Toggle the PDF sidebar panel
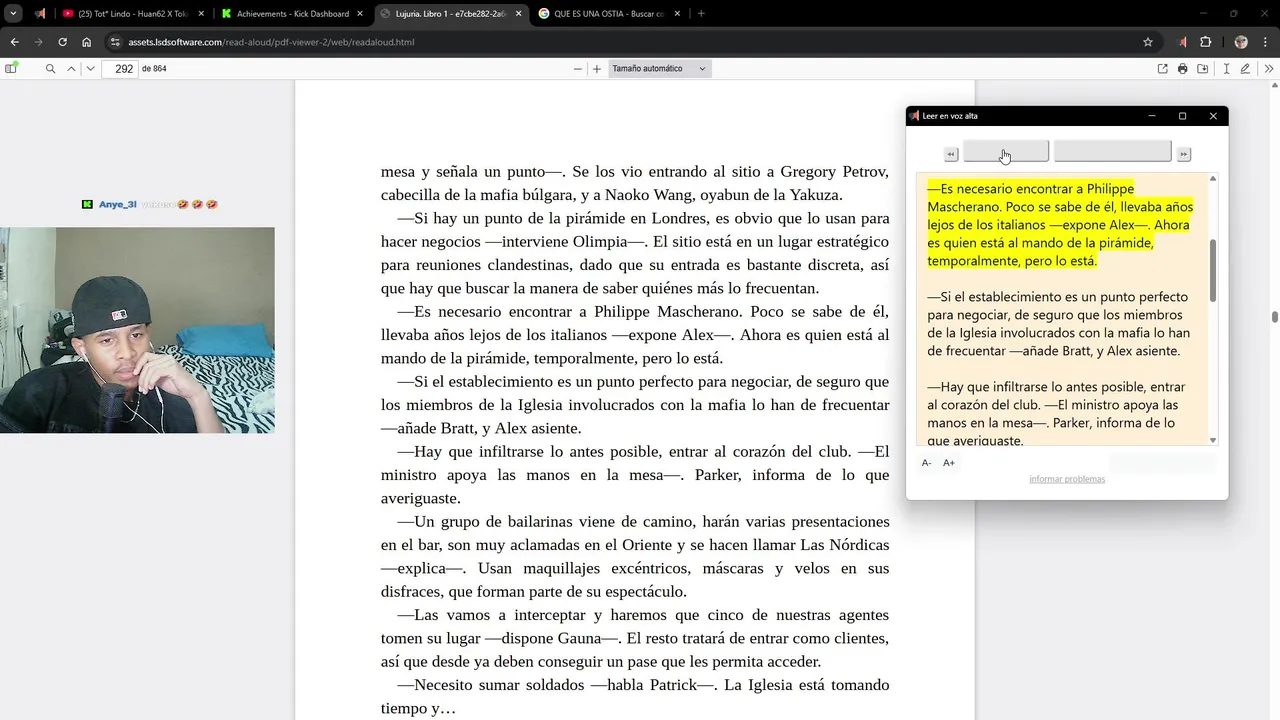The height and width of the screenshot is (720, 1280). coord(11,69)
